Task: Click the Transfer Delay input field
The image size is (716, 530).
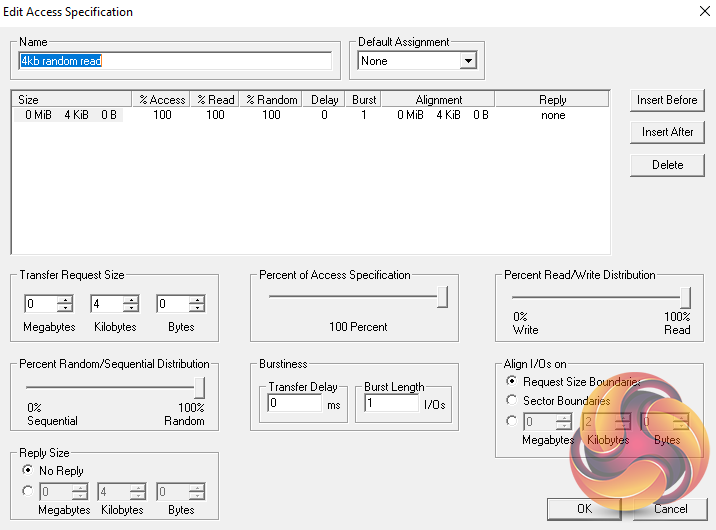Action: (295, 404)
